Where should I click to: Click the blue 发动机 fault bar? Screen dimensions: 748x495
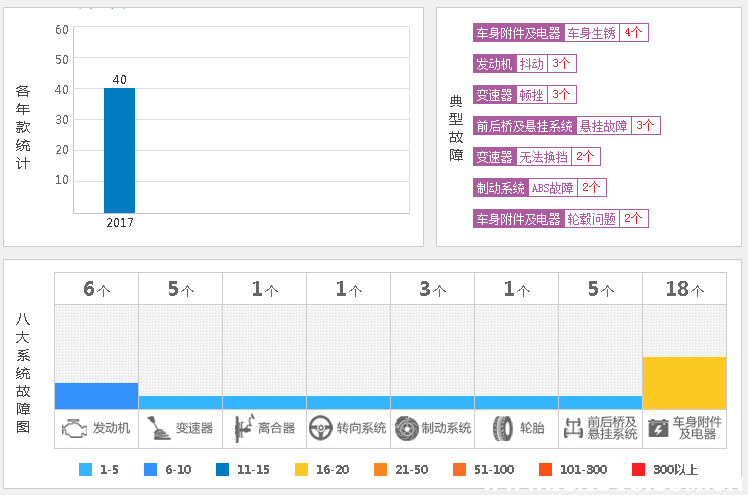click(x=96, y=396)
